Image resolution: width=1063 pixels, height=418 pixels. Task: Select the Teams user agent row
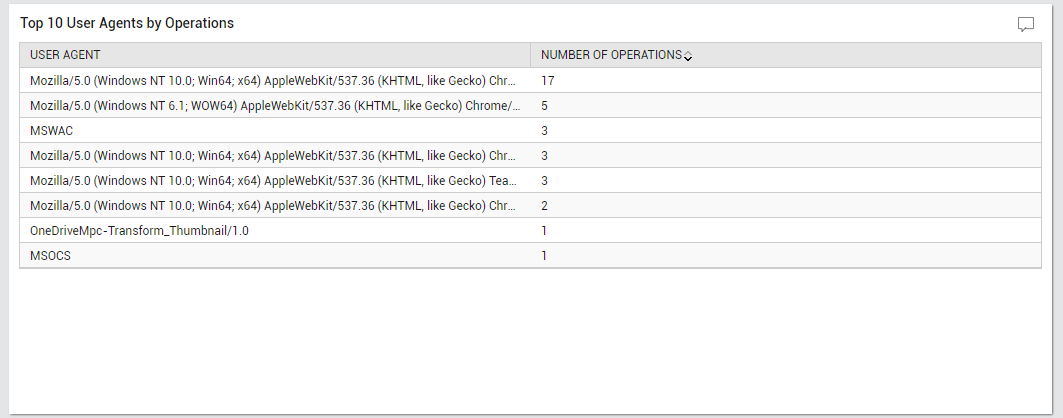click(x=530, y=180)
